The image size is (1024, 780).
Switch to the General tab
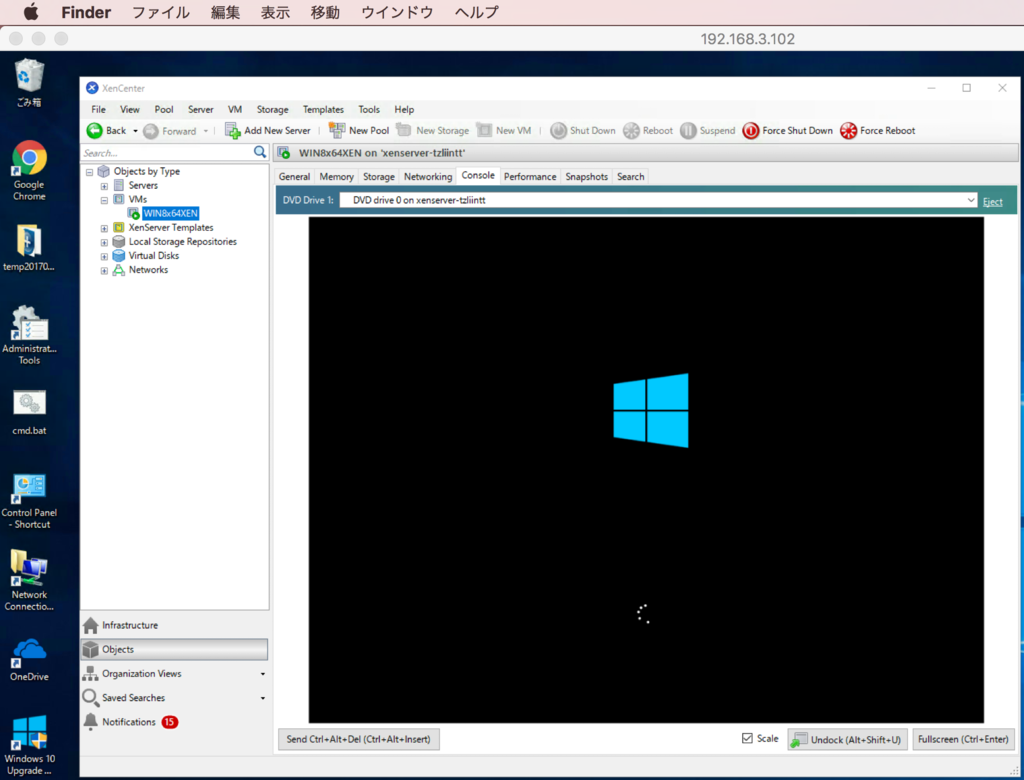point(295,176)
